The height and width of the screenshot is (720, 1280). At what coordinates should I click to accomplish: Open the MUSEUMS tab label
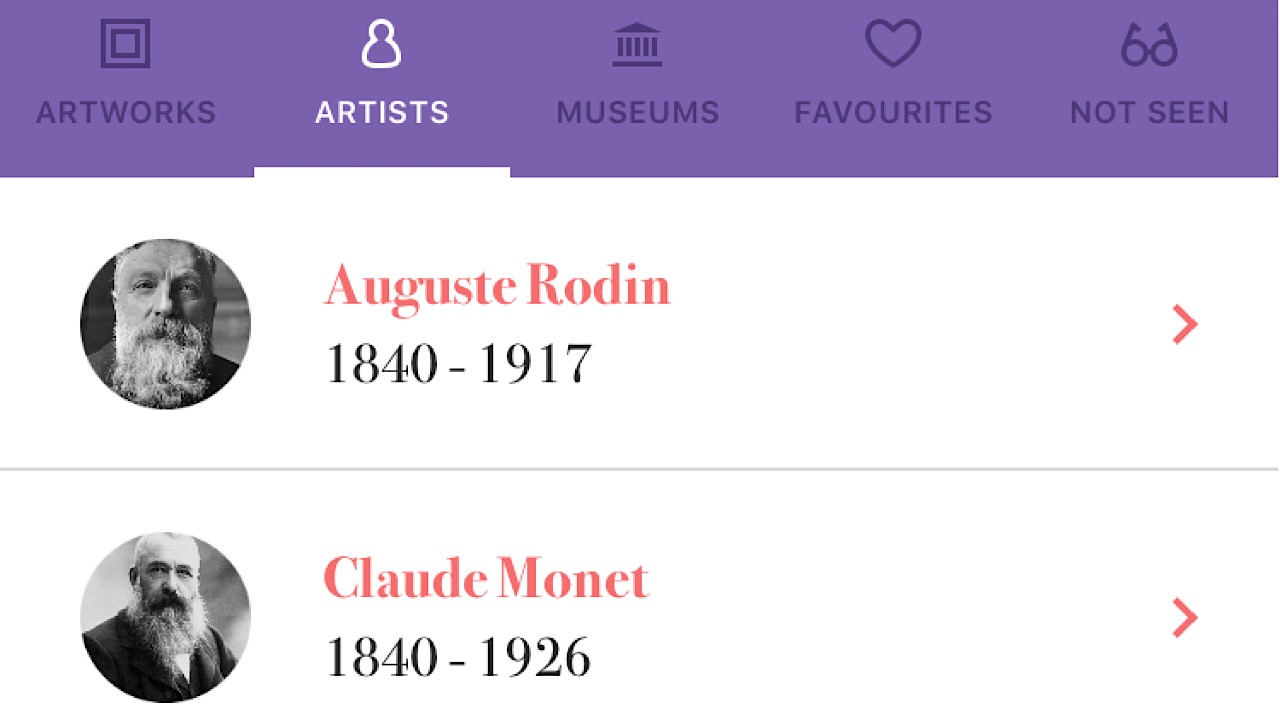coord(638,112)
